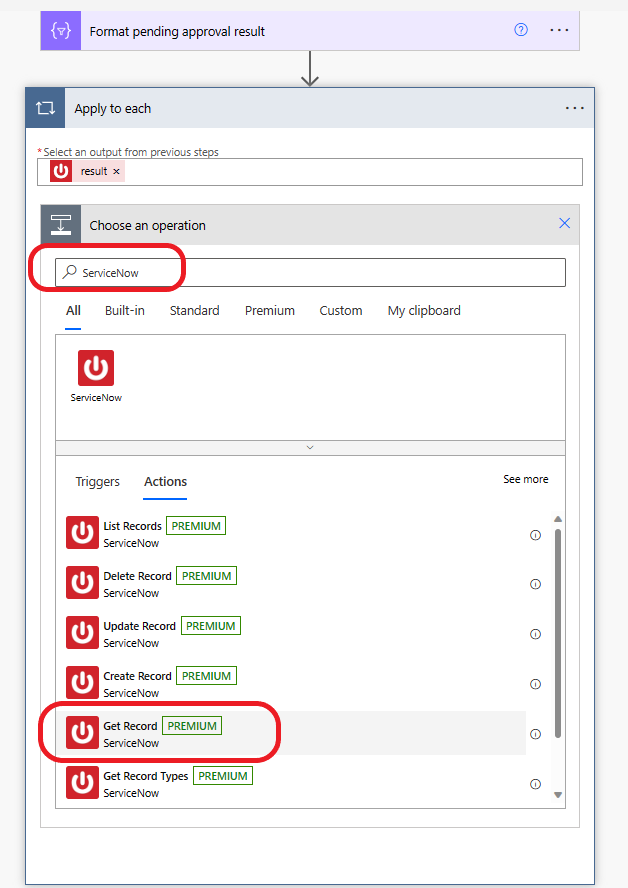Show info for Create Record action

535,684
